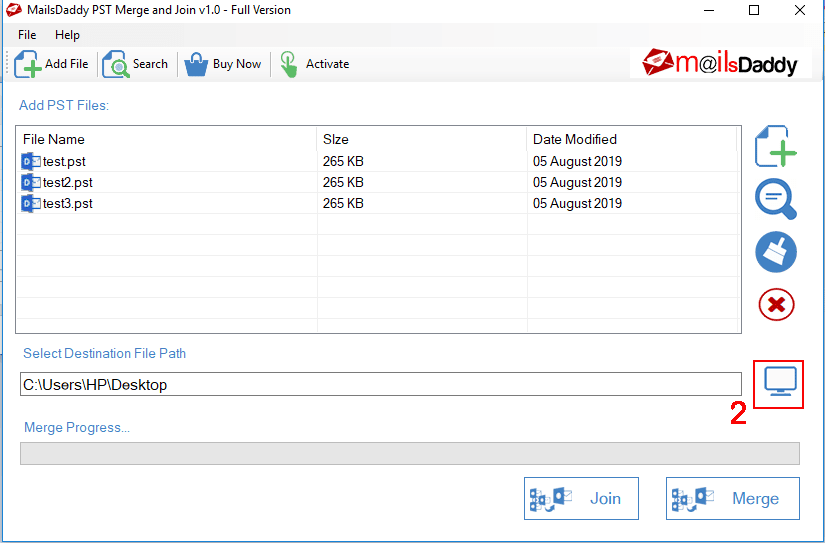Open the Help menu
The width and height of the screenshot is (825, 543).
pyautogui.click(x=67, y=35)
